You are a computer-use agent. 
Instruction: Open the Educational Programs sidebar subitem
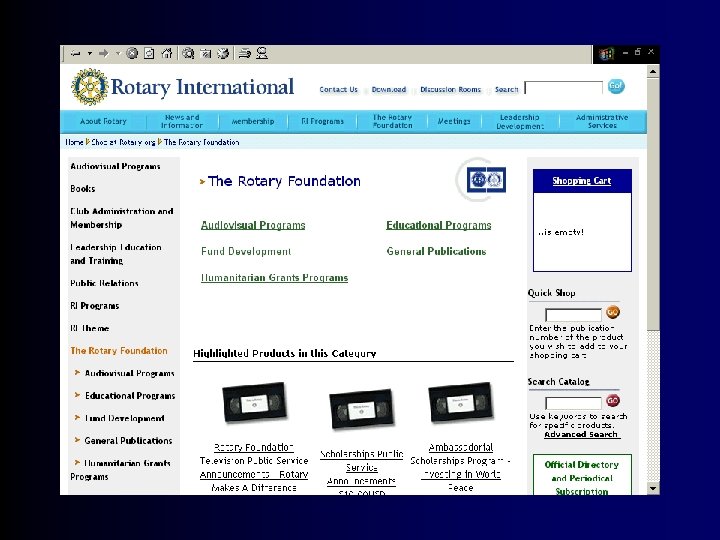(x=130, y=396)
